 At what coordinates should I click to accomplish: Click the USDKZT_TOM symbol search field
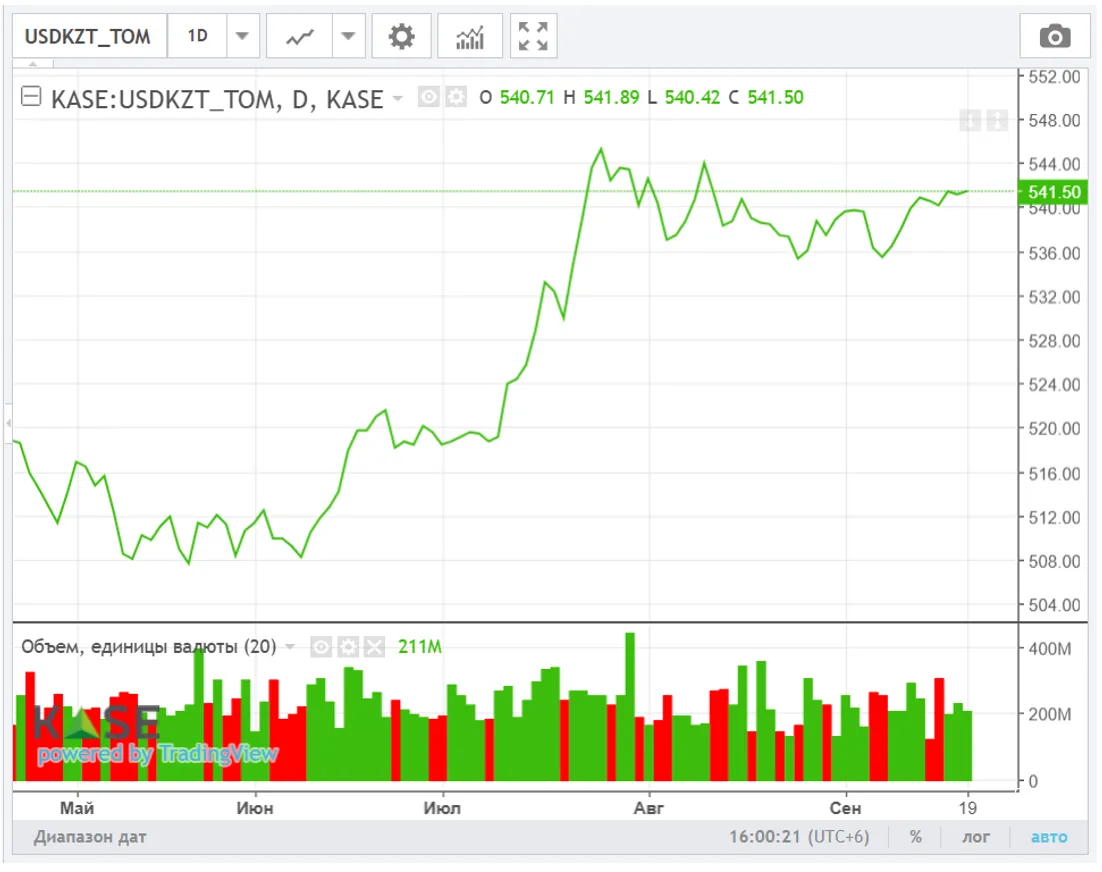coord(88,37)
